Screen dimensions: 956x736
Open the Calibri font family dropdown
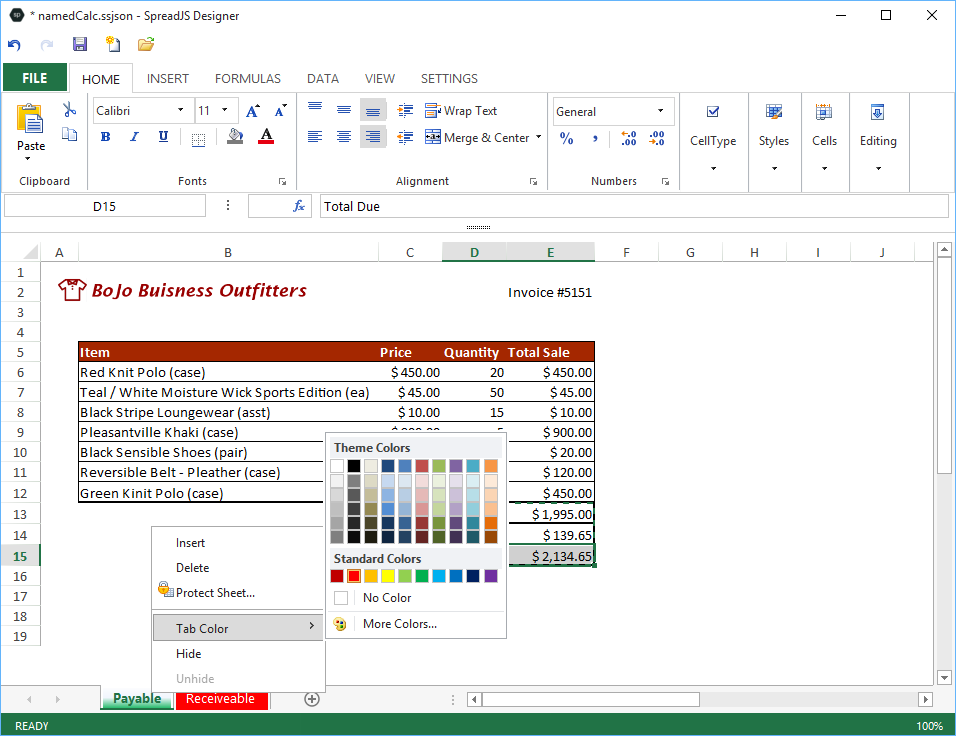[180, 111]
